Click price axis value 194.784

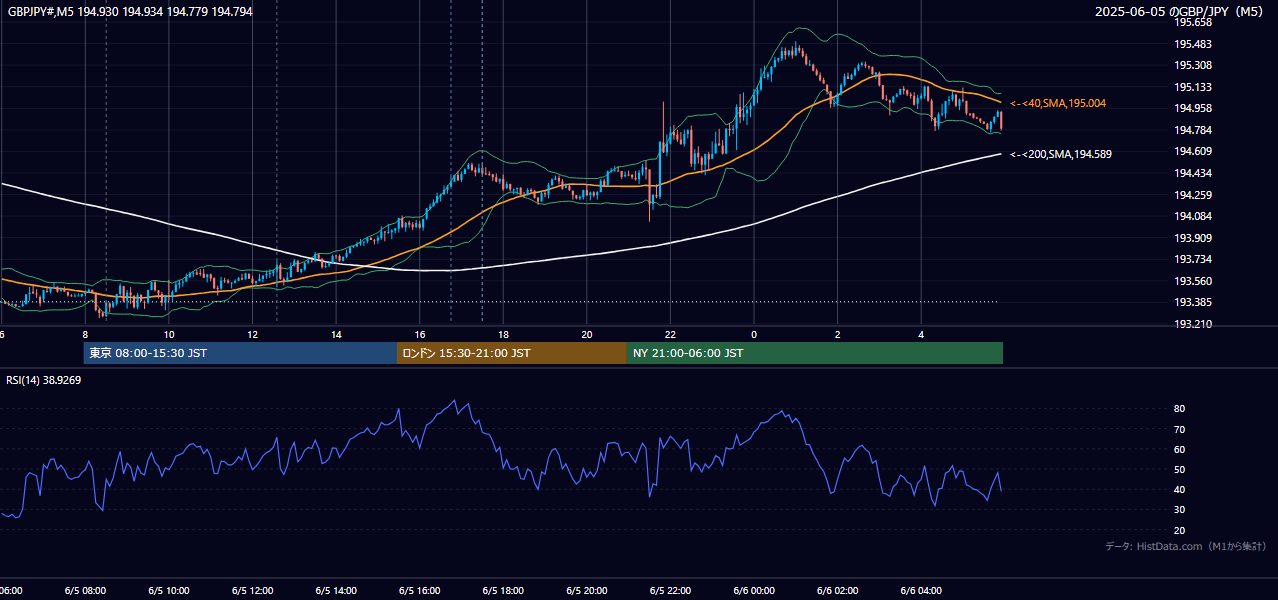click(1193, 130)
